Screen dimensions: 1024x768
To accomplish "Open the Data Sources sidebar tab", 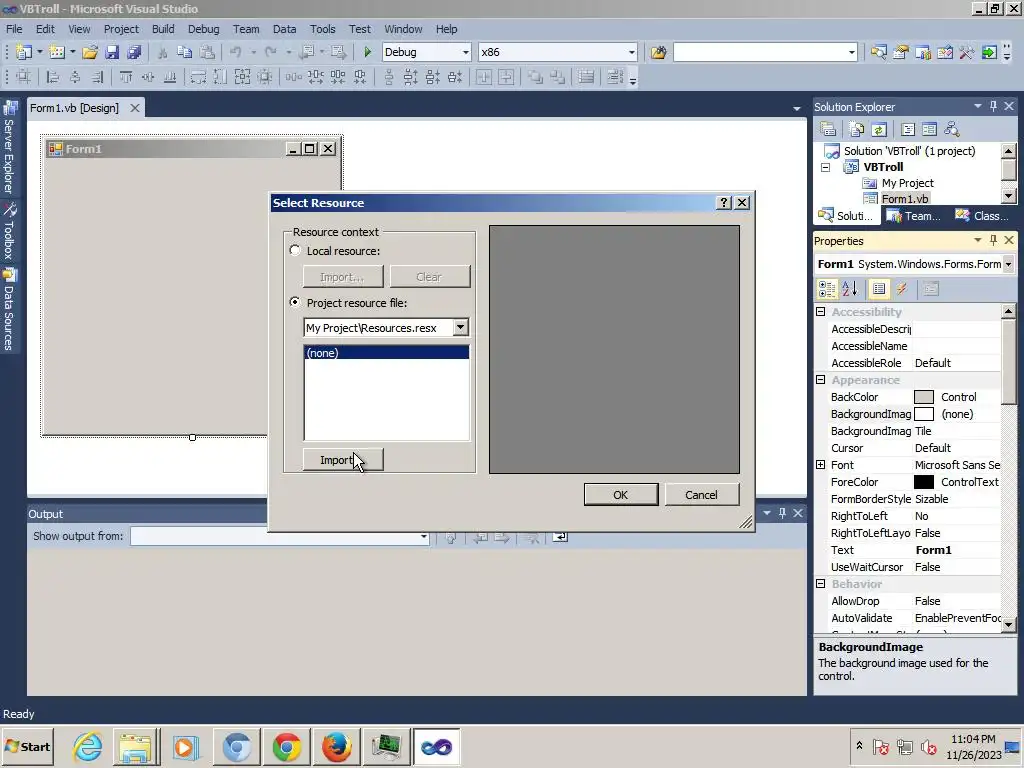I will point(9,311).
